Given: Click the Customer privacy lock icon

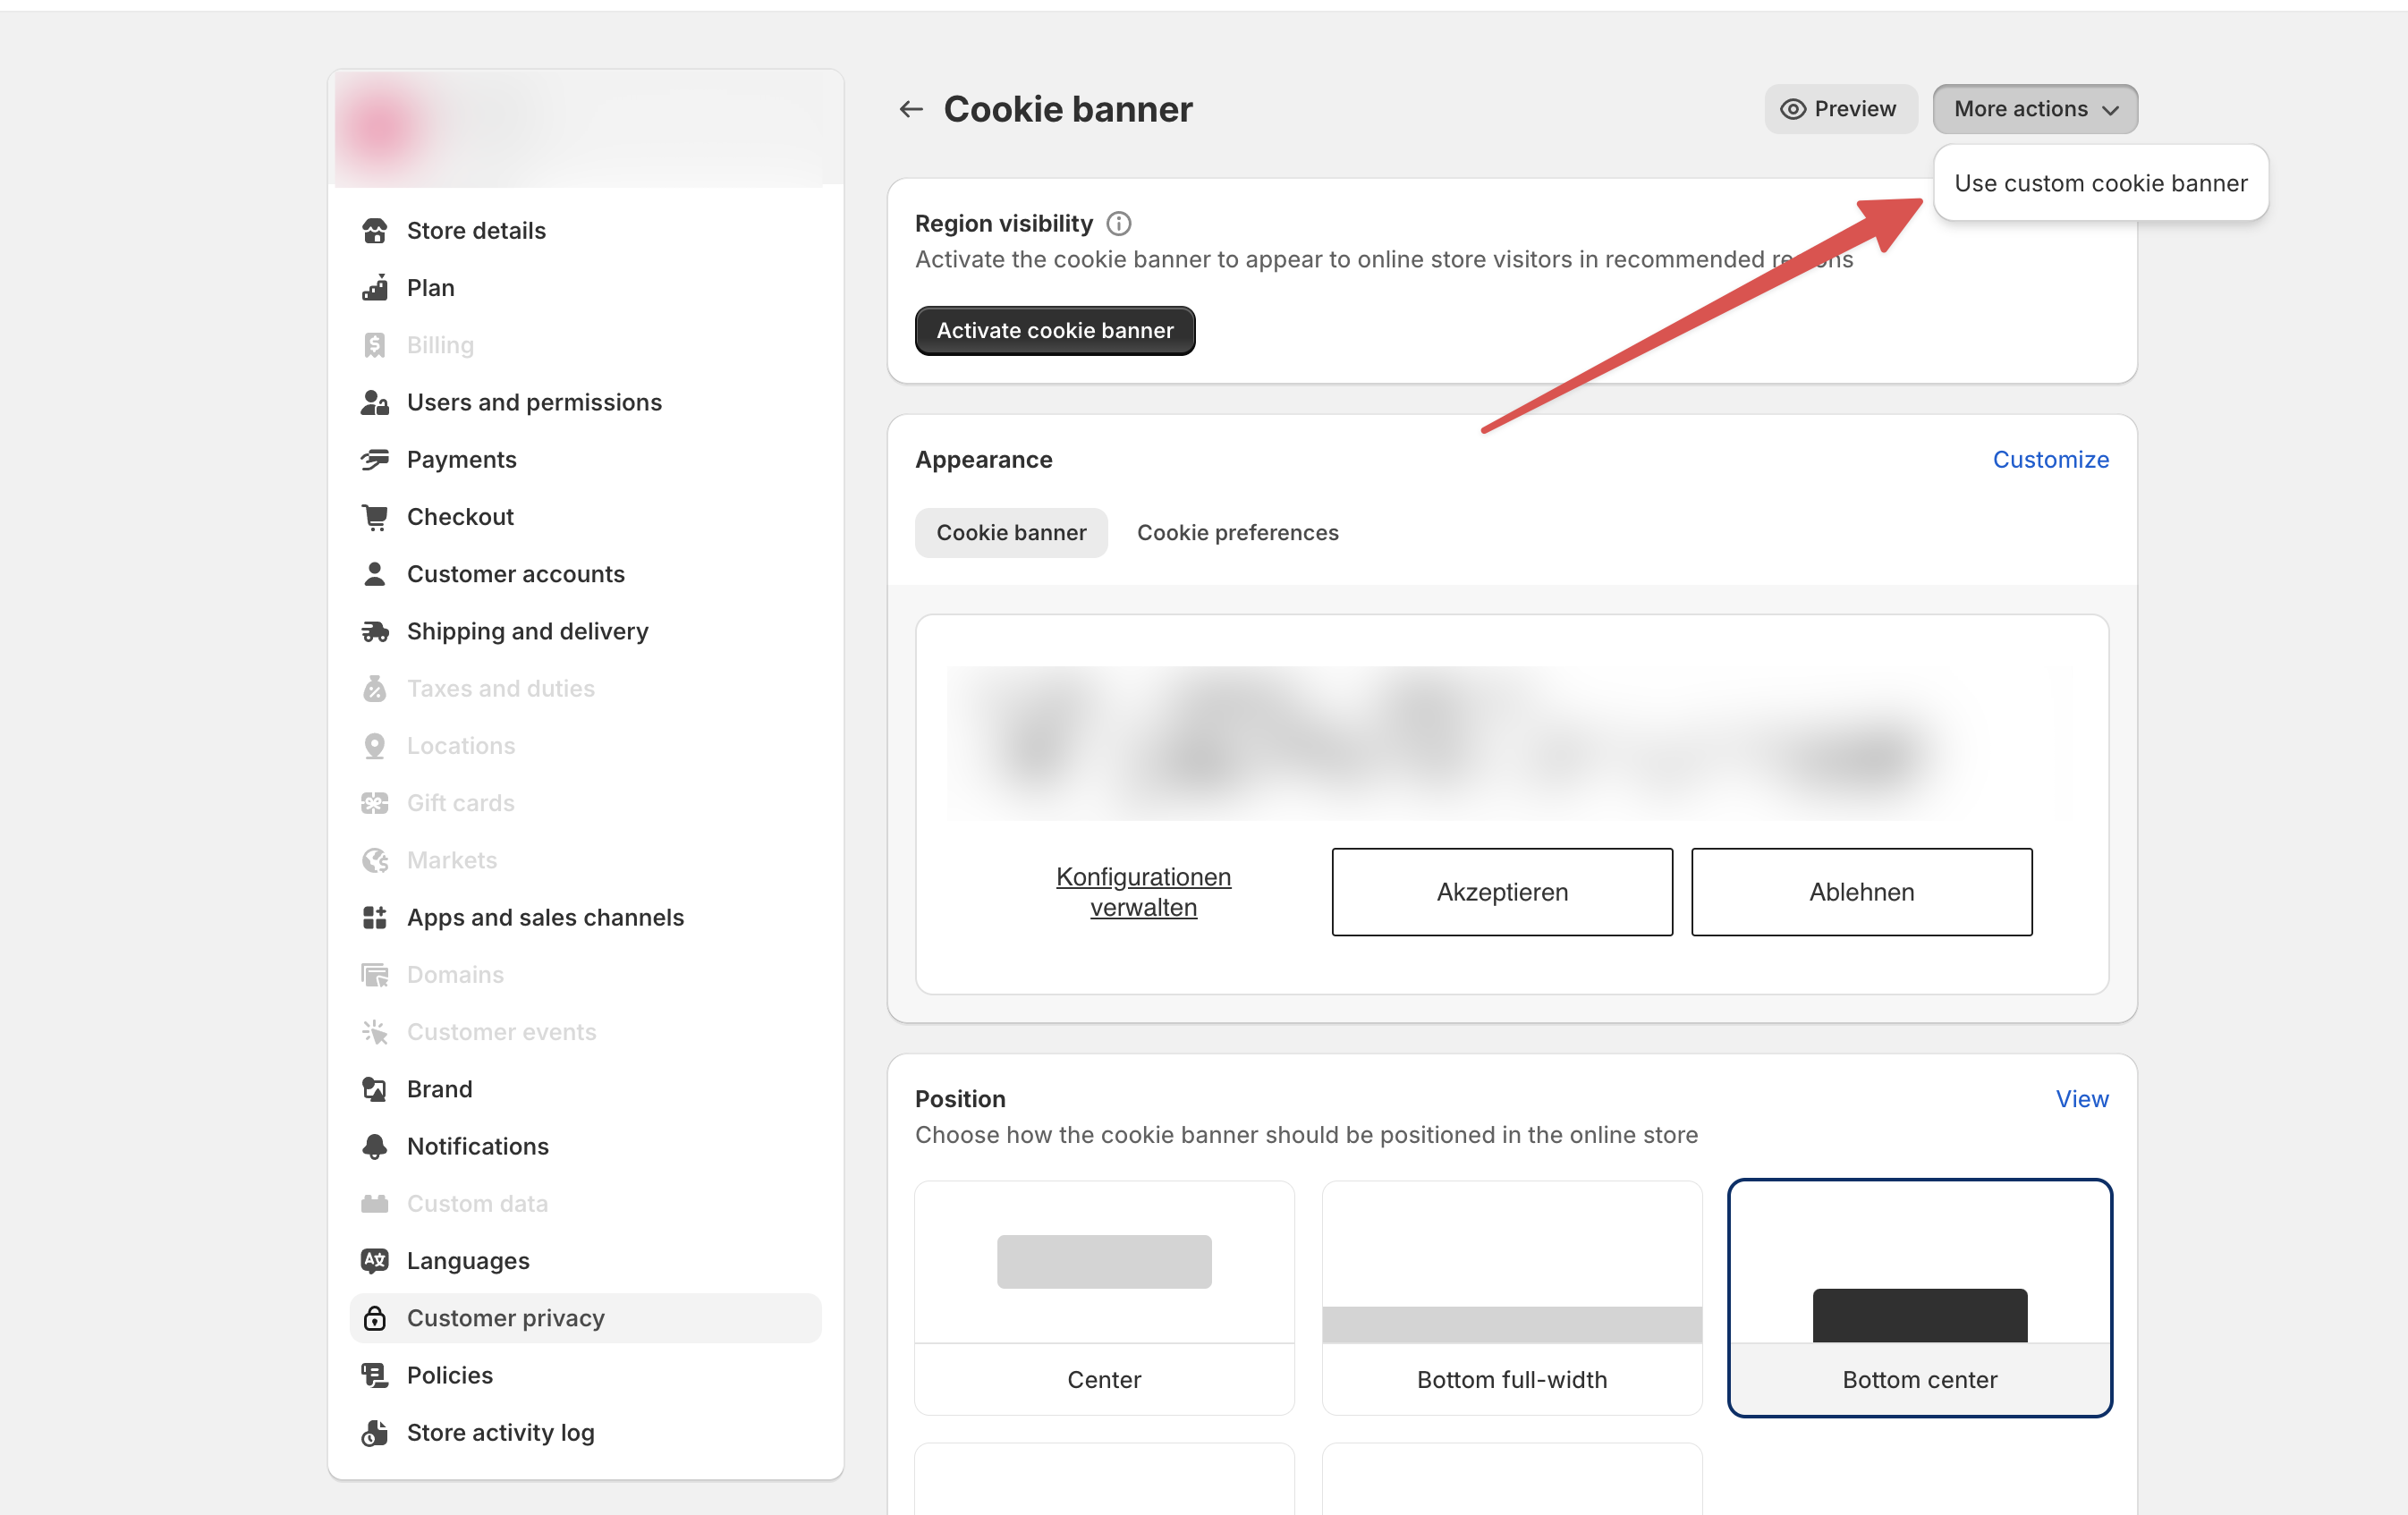Looking at the screenshot, I should [375, 1318].
